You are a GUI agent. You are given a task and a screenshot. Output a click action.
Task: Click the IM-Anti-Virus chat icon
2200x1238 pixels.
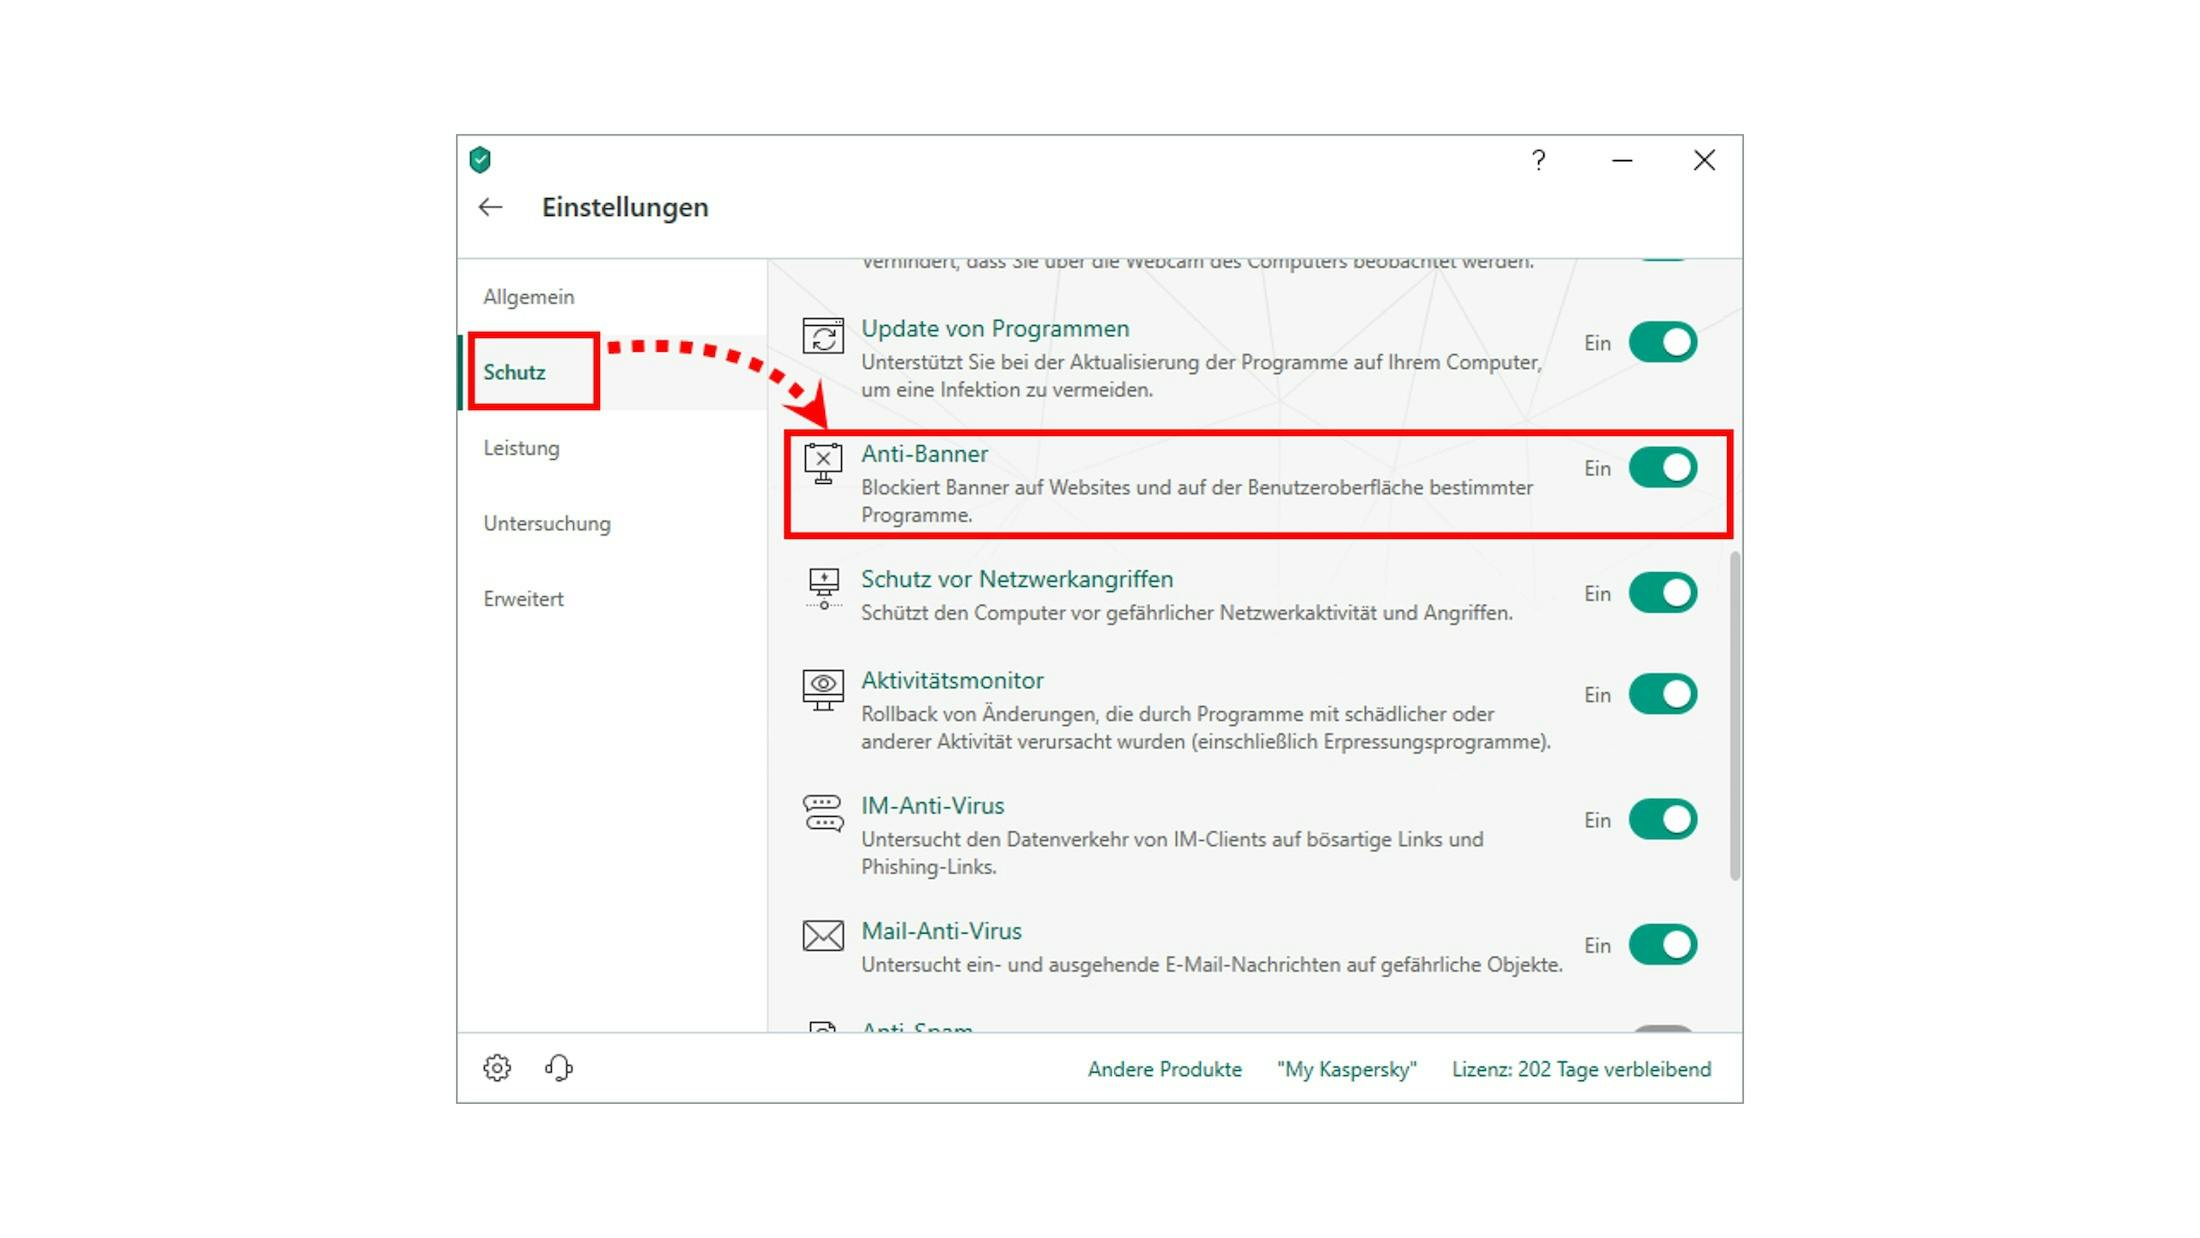823,814
